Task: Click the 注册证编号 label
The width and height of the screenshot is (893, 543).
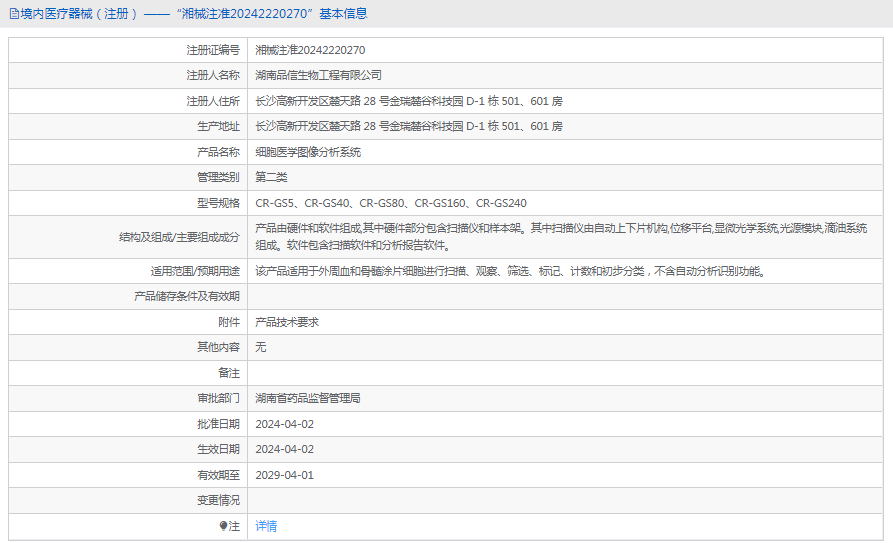Action: point(213,50)
